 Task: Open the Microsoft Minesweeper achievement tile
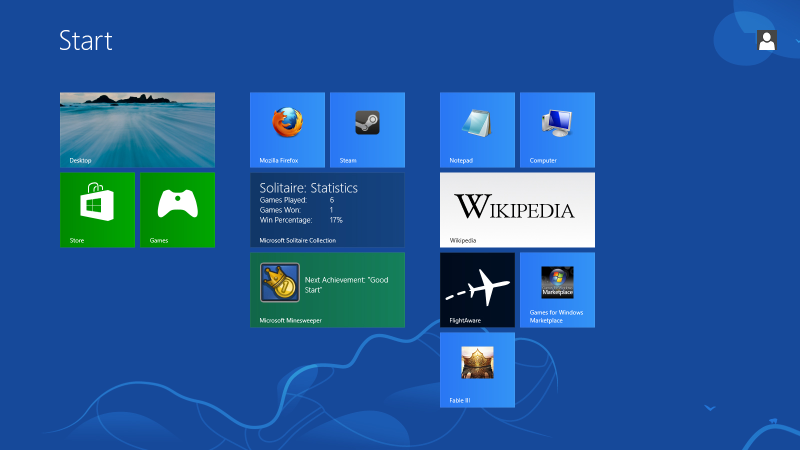[328, 290]
